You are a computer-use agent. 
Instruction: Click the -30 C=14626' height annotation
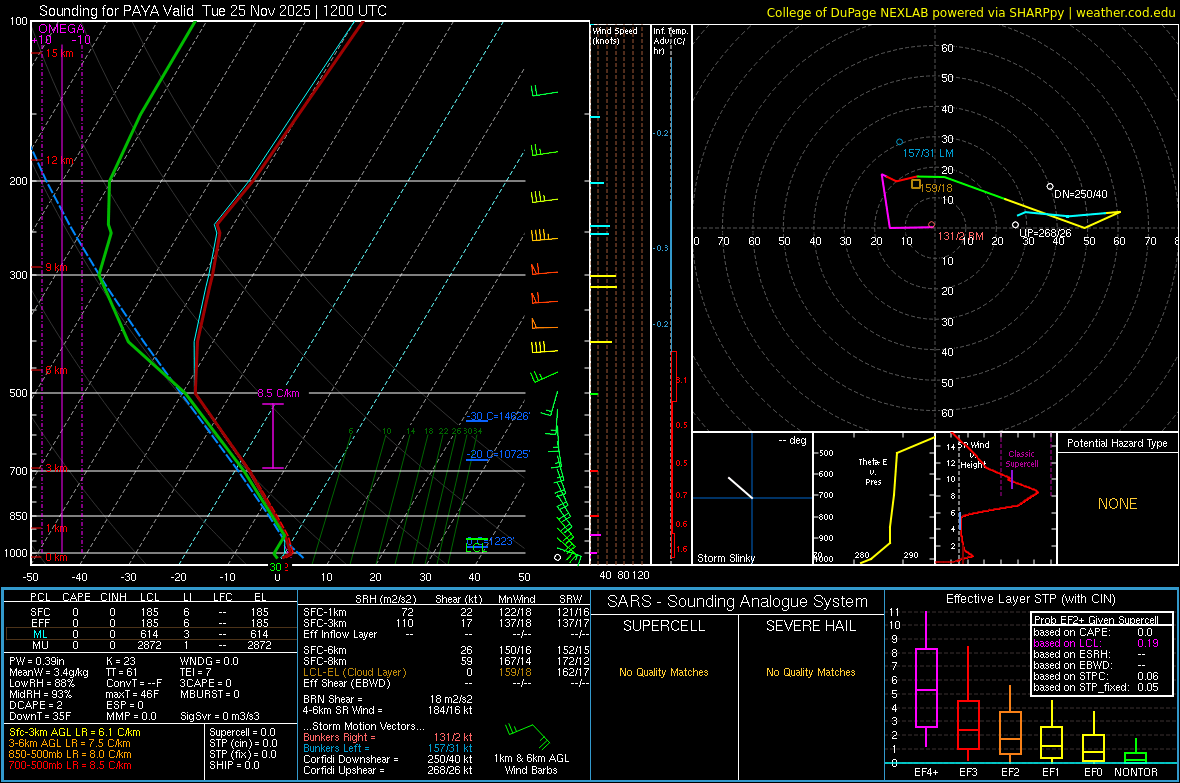point(498,416)
